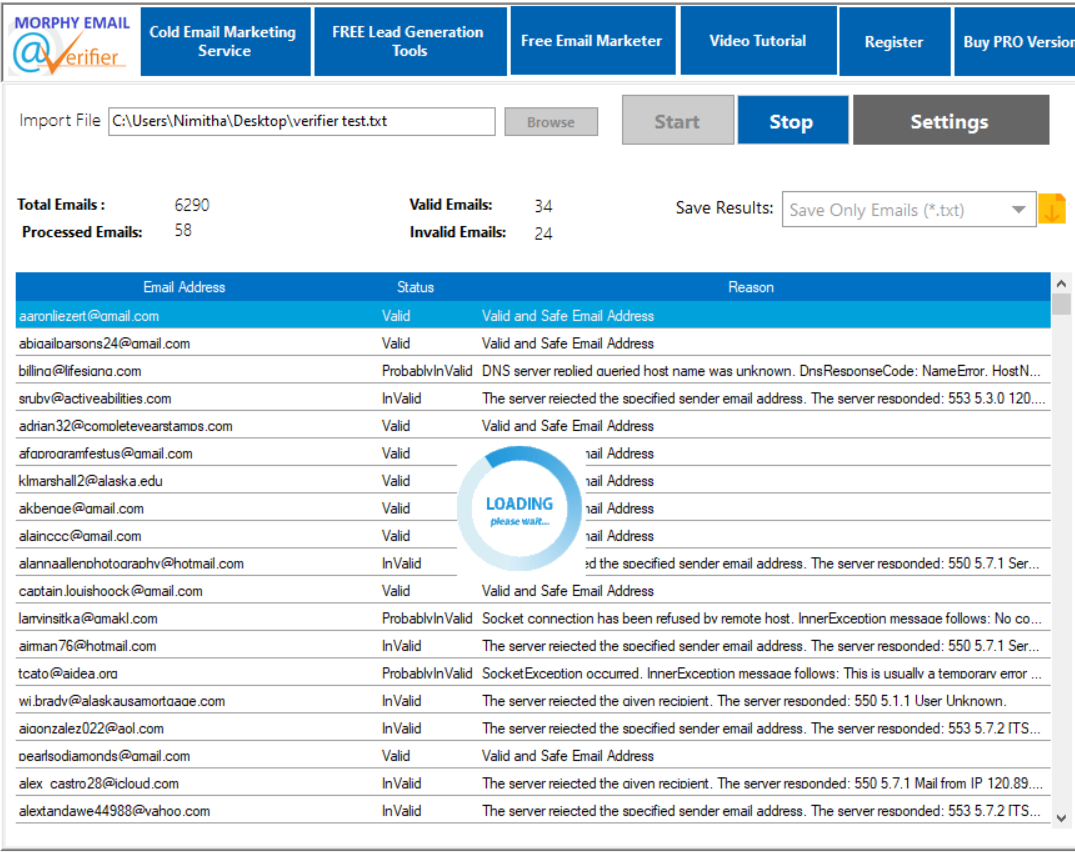This screenshot has width=1075, height=852.
Task: Click the scrollbar up arrow
Action: click(x=1061, y=283)
